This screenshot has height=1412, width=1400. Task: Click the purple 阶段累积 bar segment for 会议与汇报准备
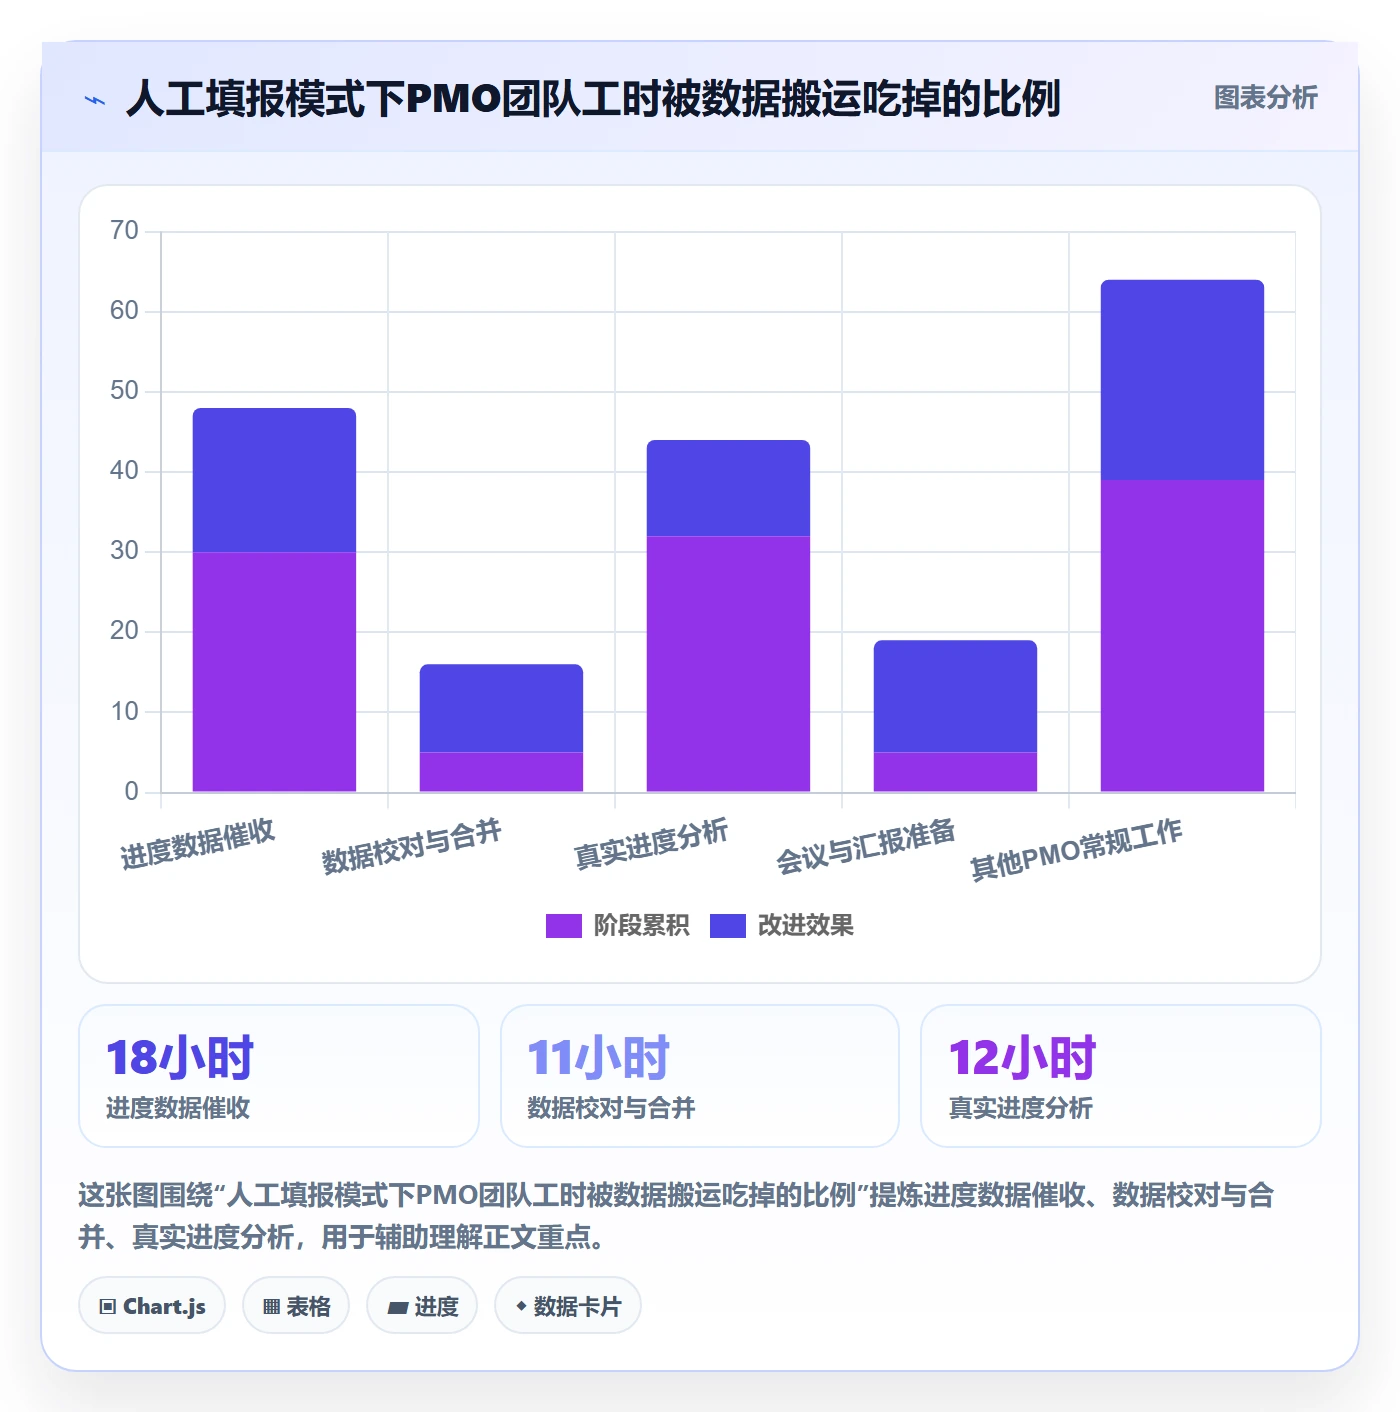(955, 772)
